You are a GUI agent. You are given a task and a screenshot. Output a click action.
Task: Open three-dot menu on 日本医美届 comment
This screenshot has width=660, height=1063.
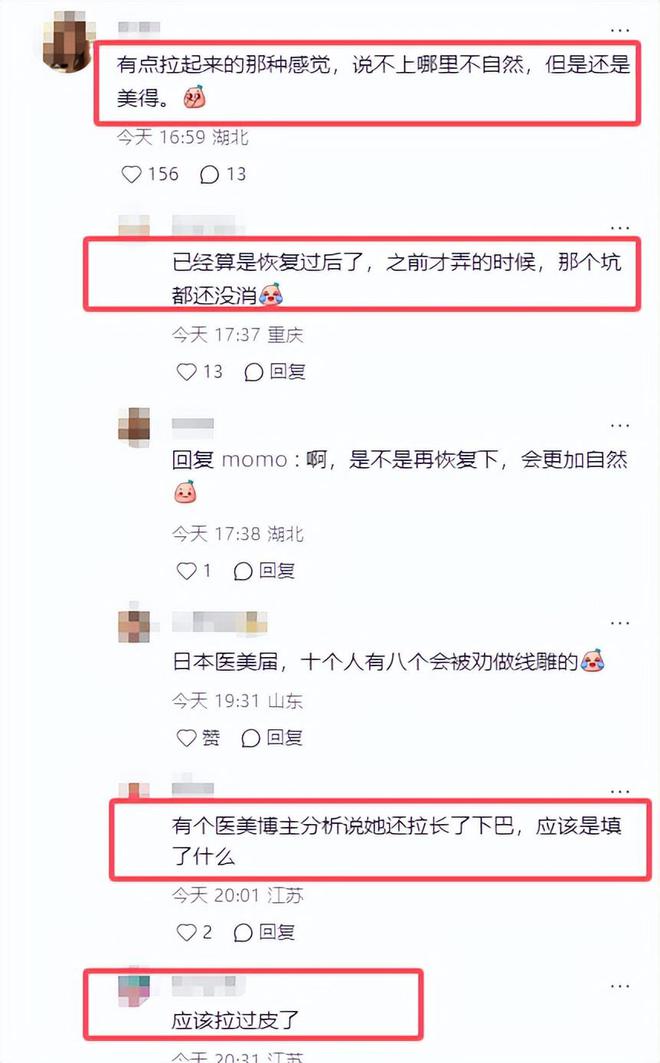(620, 623)
